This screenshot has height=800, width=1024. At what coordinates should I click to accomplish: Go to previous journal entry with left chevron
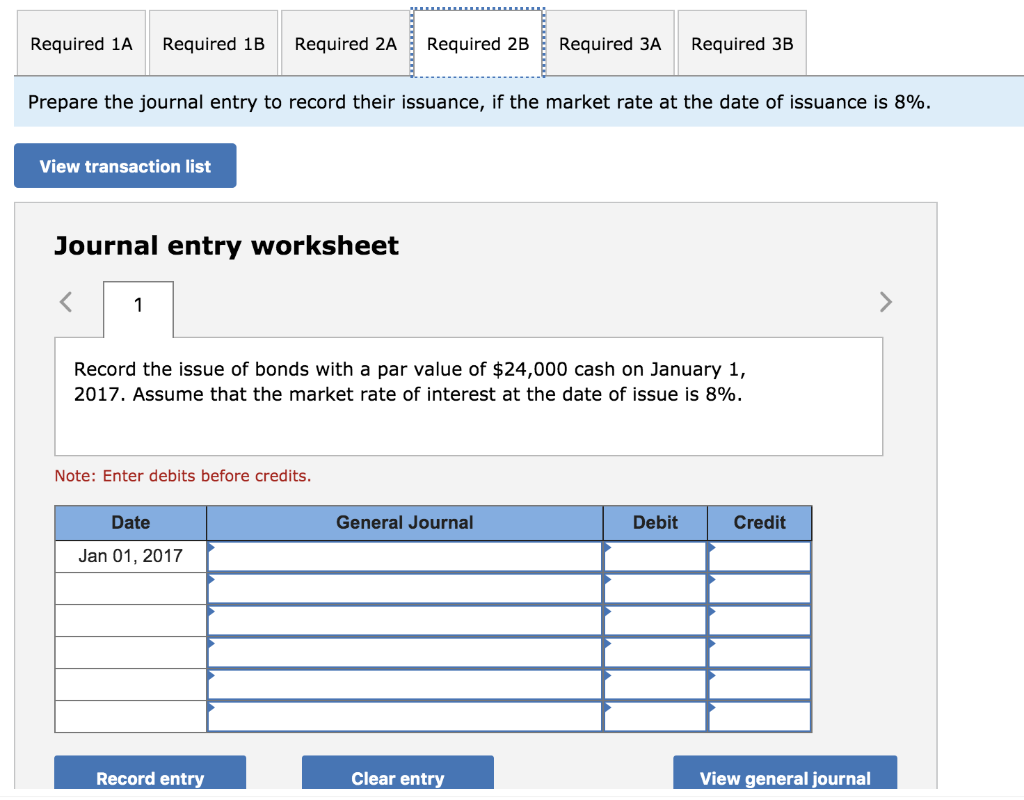(66, 302)
